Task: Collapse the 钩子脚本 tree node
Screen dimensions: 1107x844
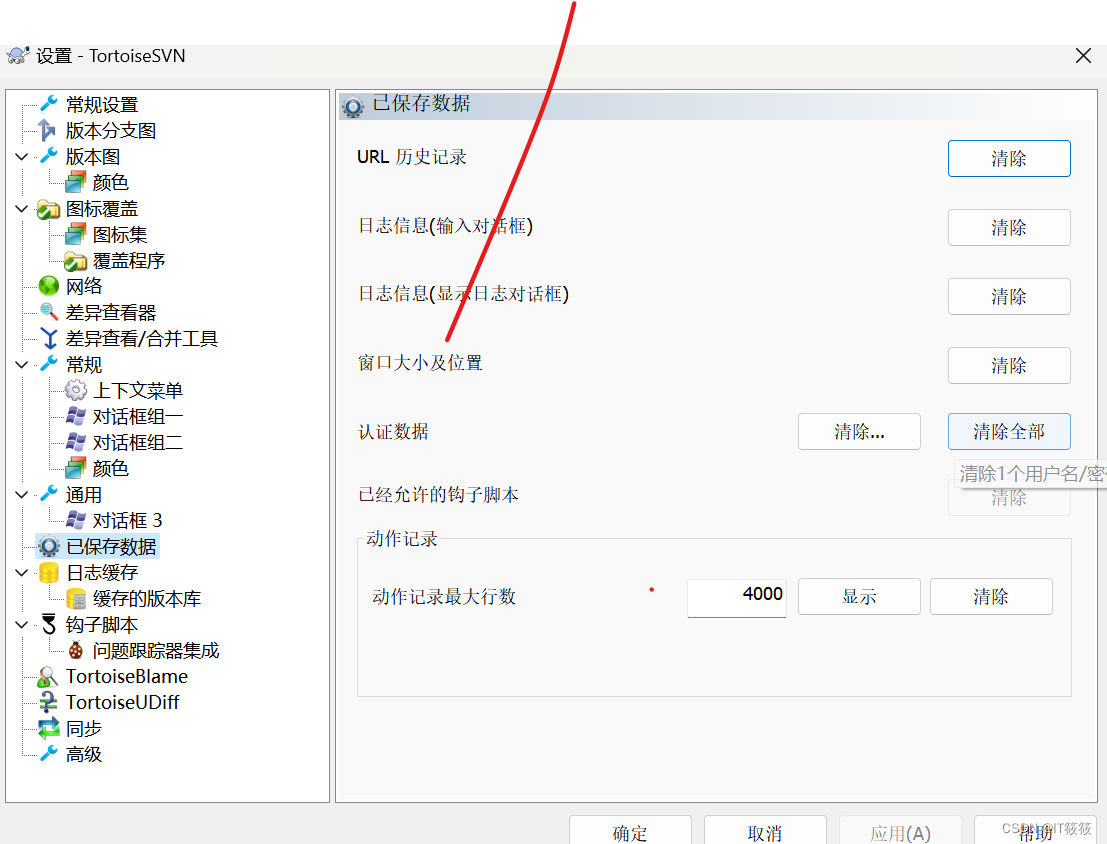Action: click(x=21, y=624)
